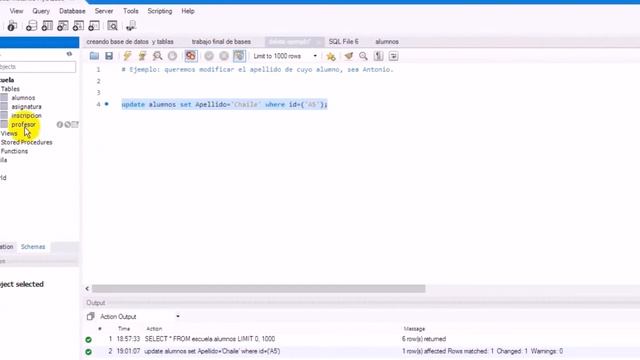Click the reconnect to DBMS icon
Screen dimensions: 640x360
(x=131, y=26)
